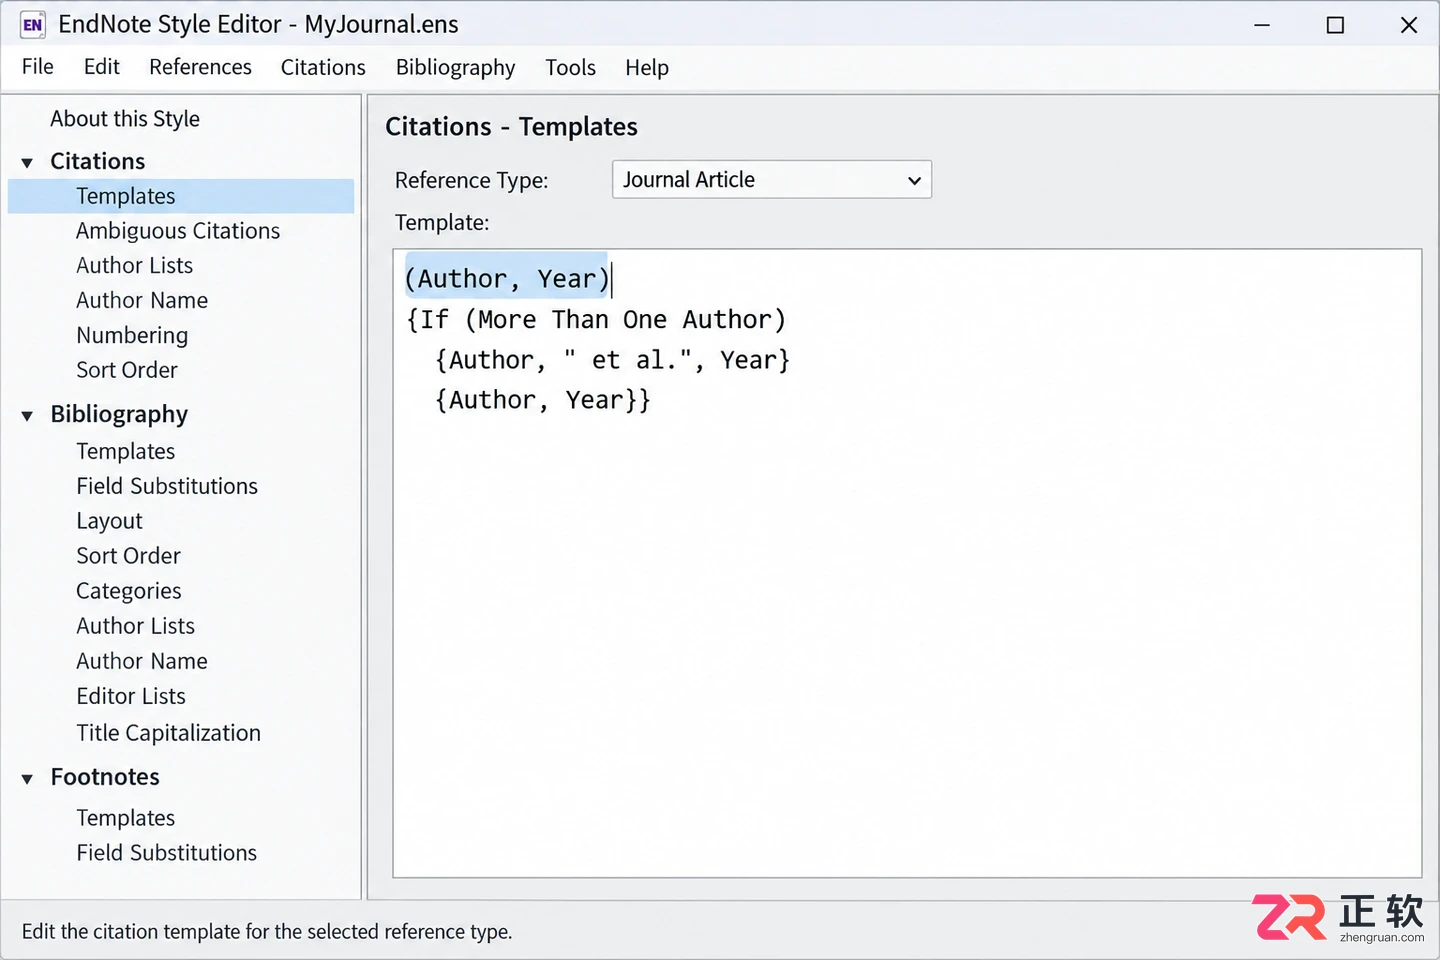Image resolution: width=1440 pixels, height=960 pixels.
Task: Open the File menu
Action: coord(38,67)
